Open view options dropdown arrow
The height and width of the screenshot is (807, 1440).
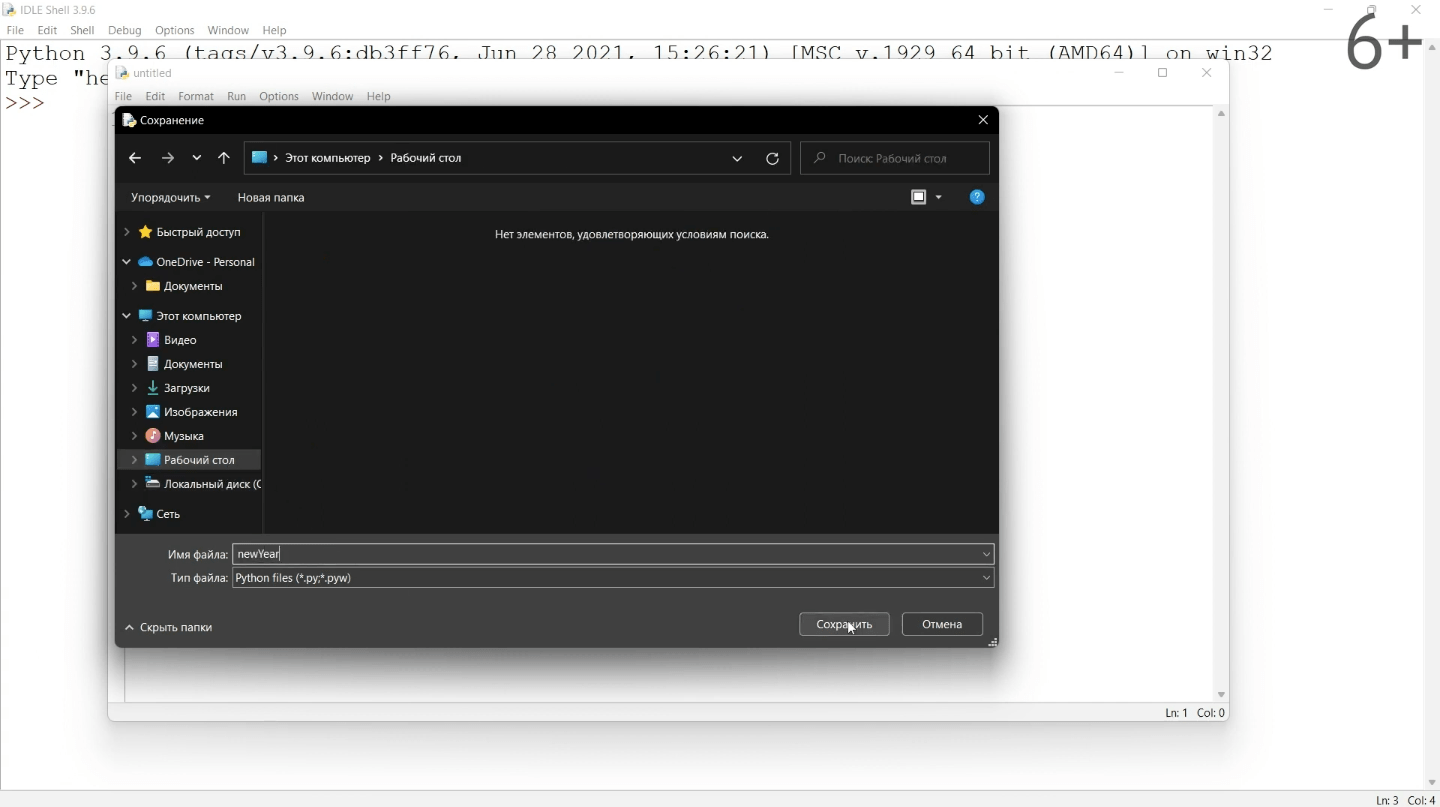click(940, 198)
